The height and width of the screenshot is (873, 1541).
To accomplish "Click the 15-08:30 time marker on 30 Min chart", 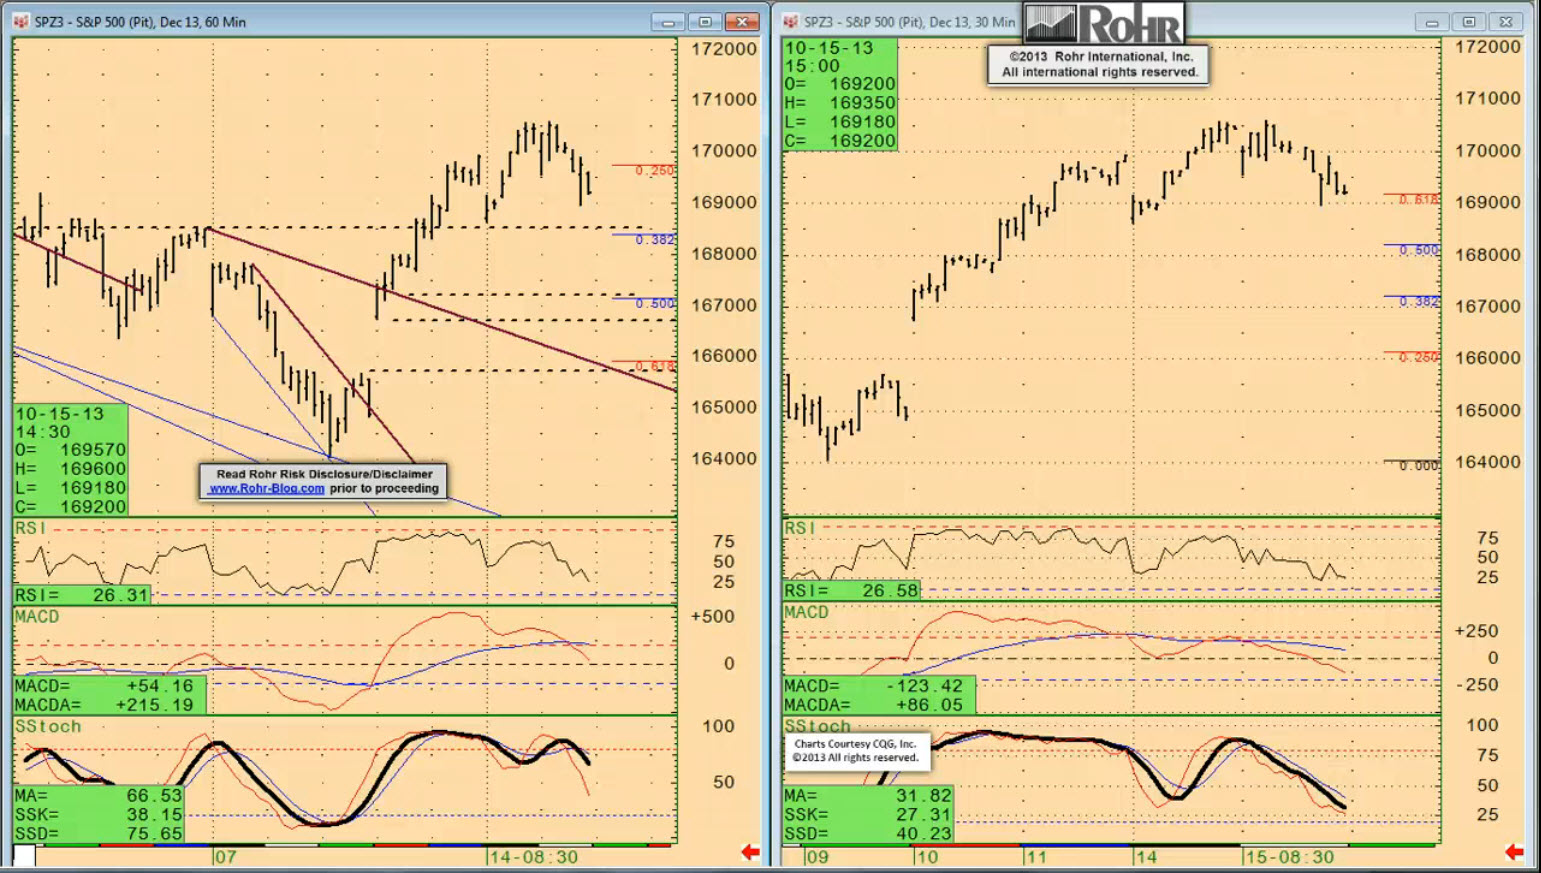I will pyautogui.click(x=1290, y=857).
